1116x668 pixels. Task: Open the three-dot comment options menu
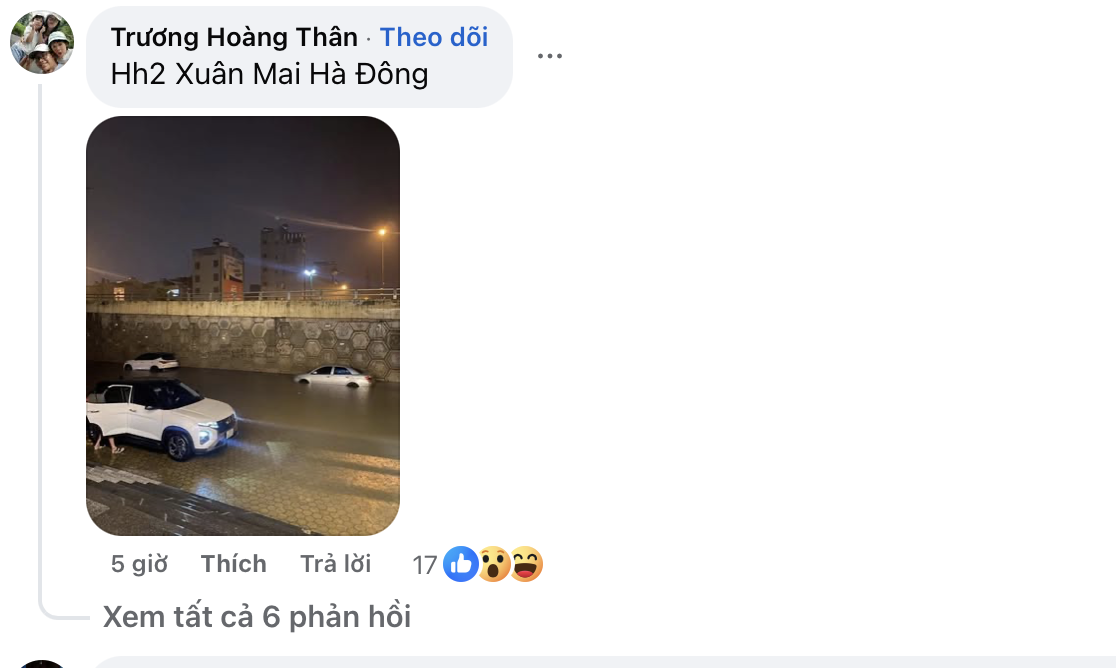point(549,55)
